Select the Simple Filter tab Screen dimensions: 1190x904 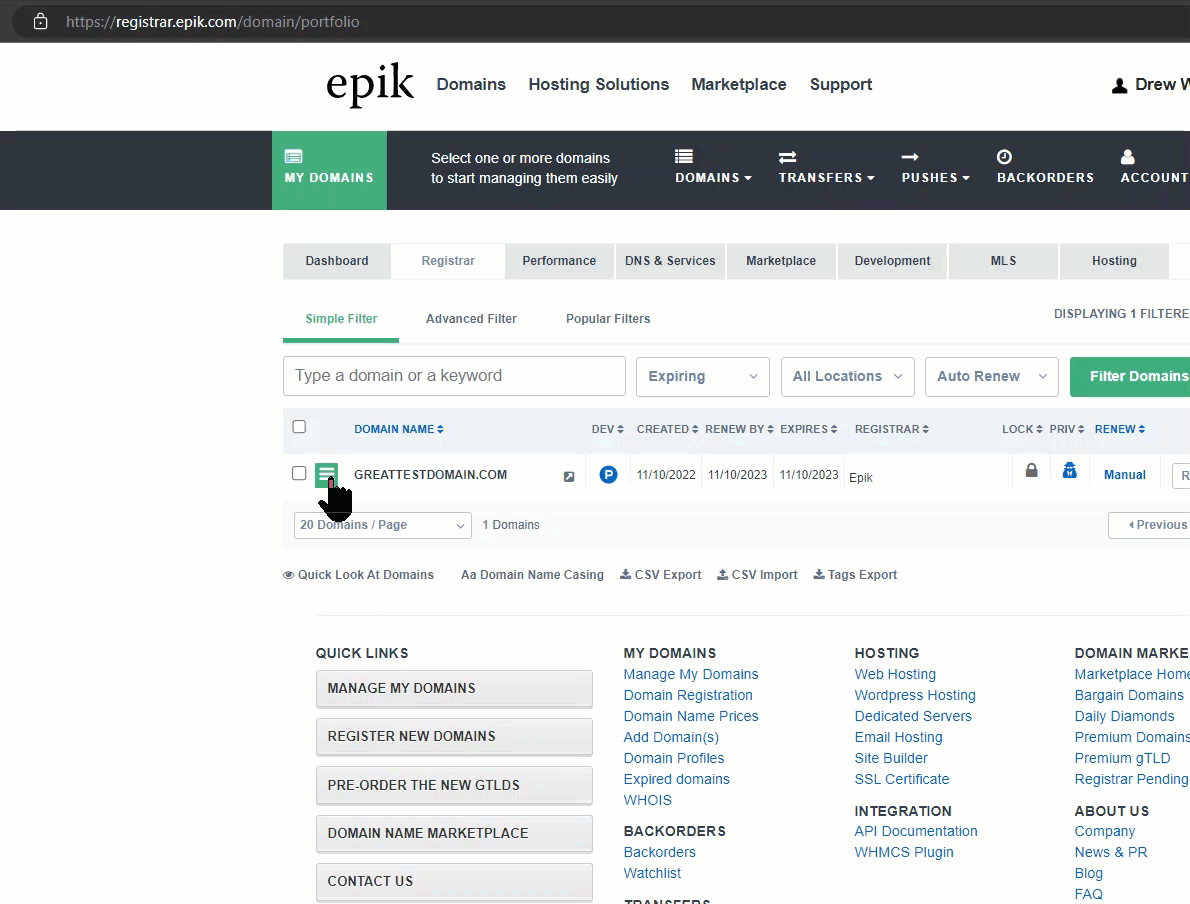[x=341, y=319]
